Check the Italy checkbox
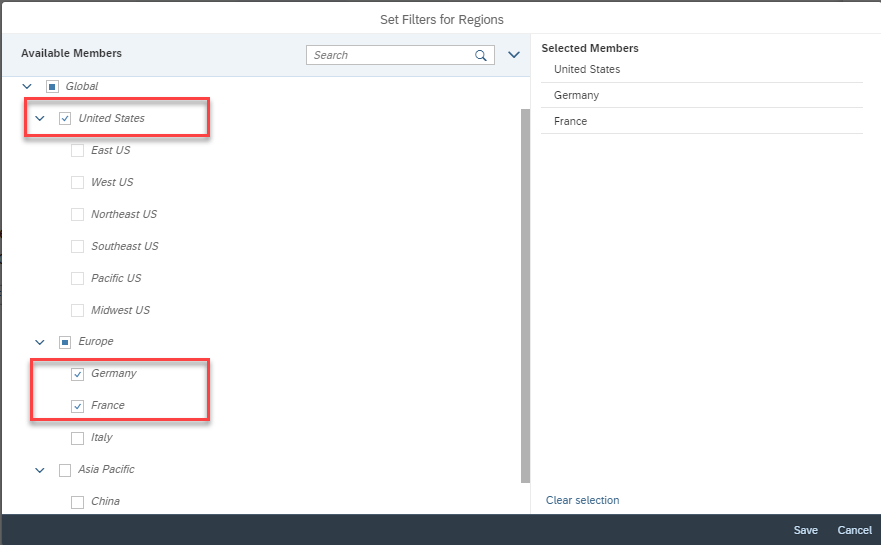 click(78, 438)
